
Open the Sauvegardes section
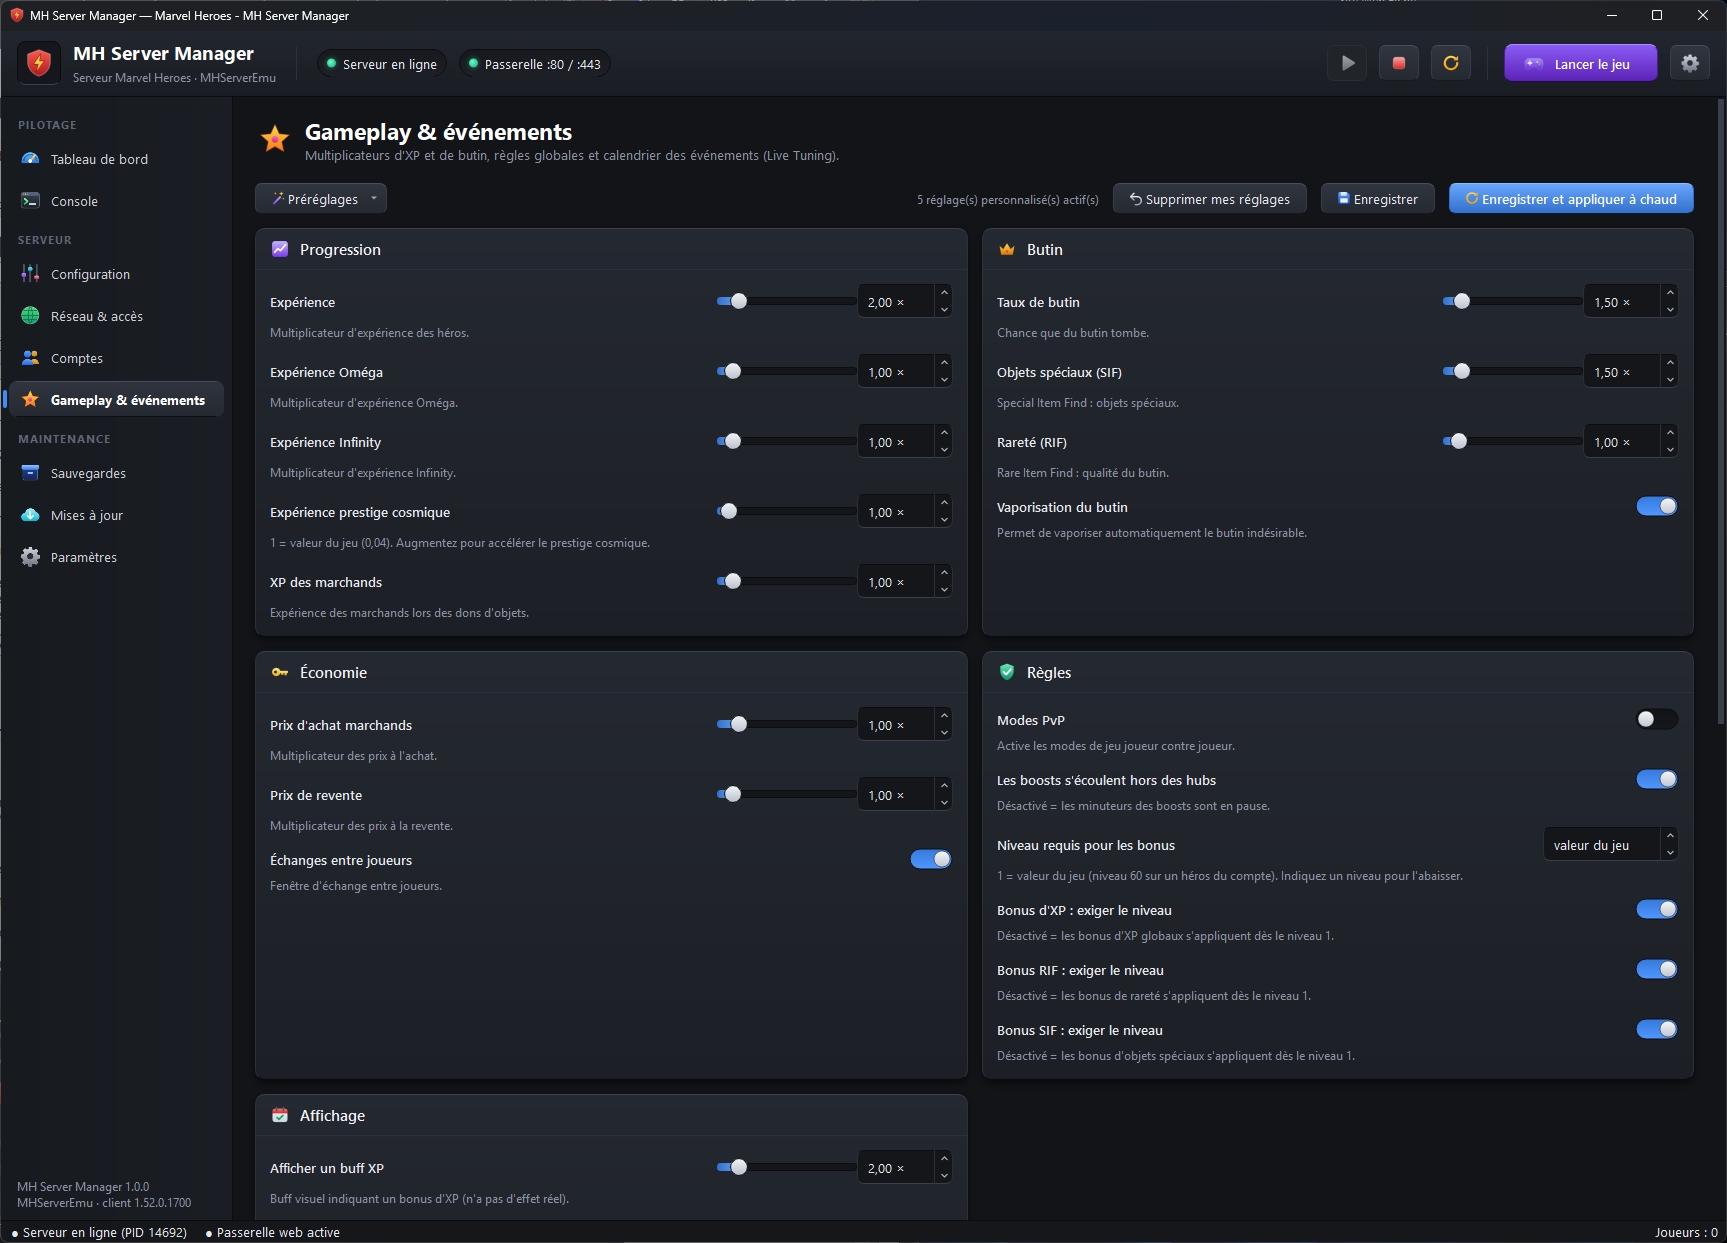pyautogui.click(x=116, y=473)
